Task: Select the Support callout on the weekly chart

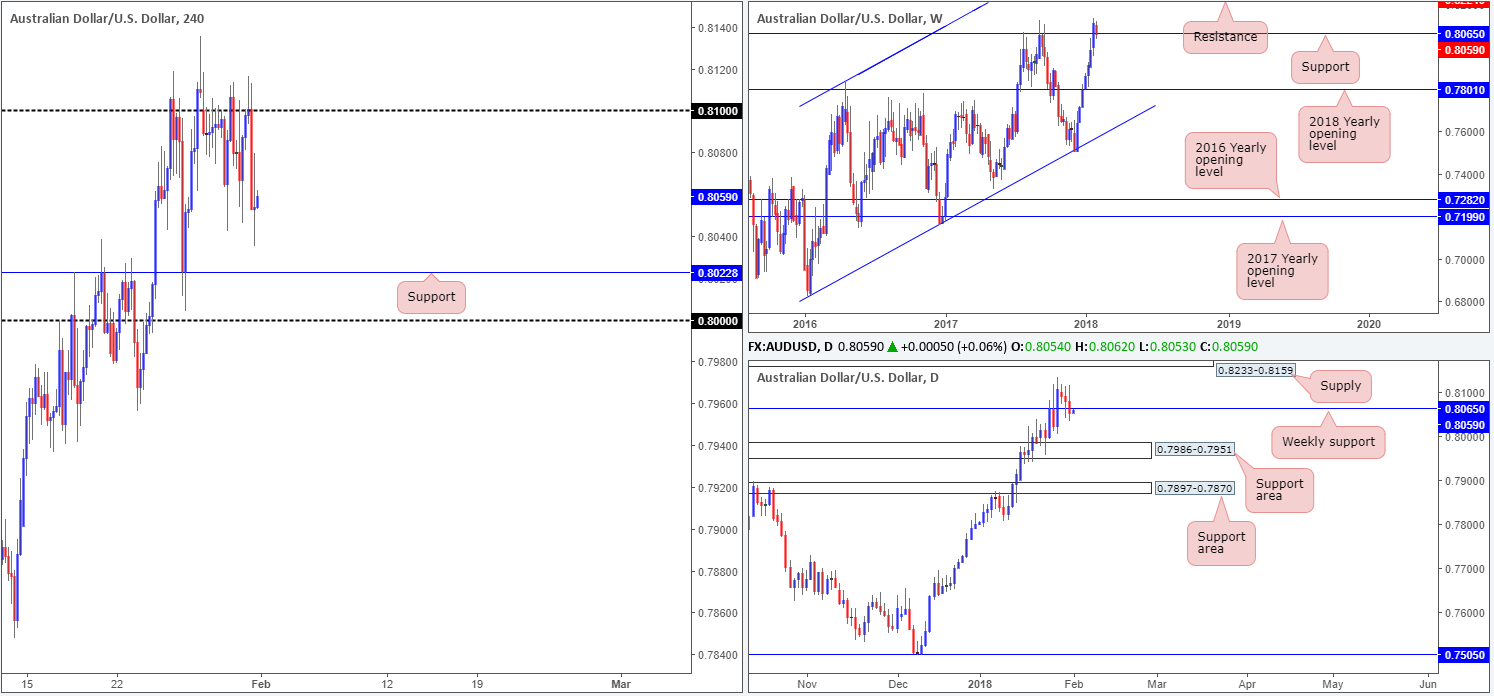Action: pyautogui.click(x=1325, y=68)
